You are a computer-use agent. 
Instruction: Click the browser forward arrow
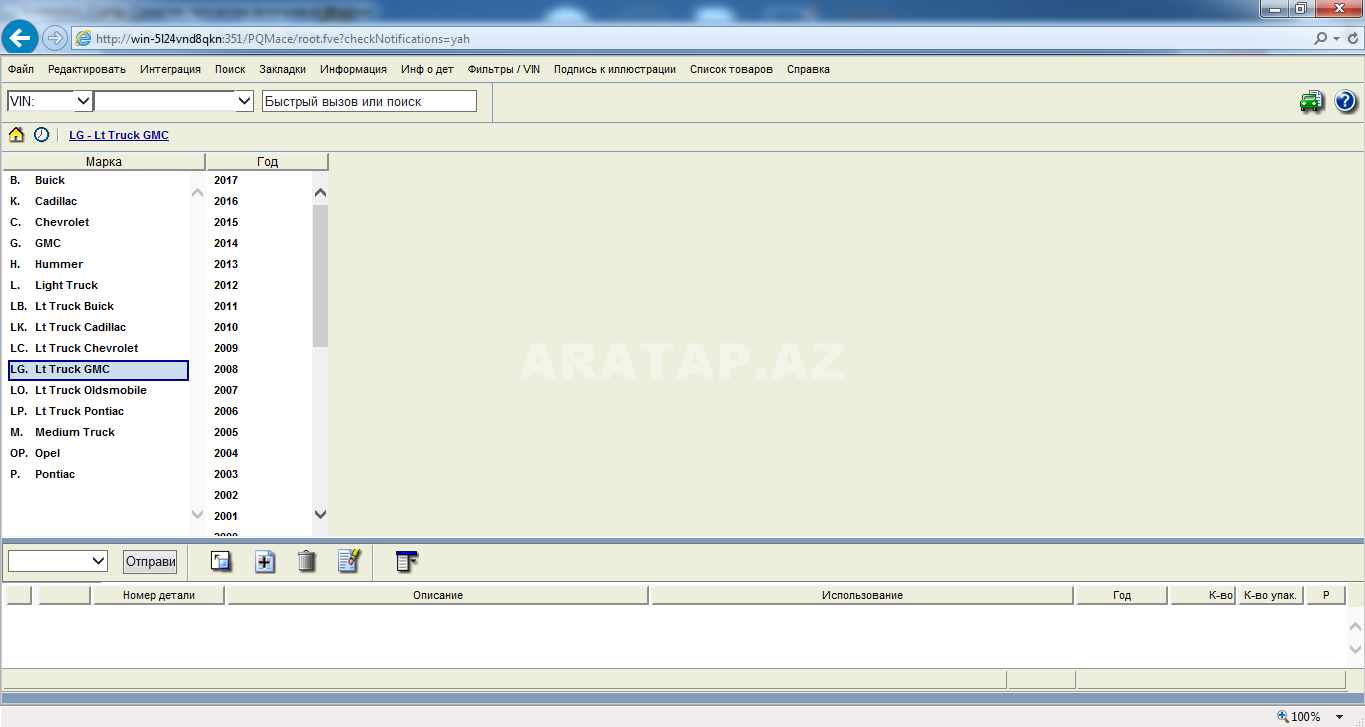[55, 38]
